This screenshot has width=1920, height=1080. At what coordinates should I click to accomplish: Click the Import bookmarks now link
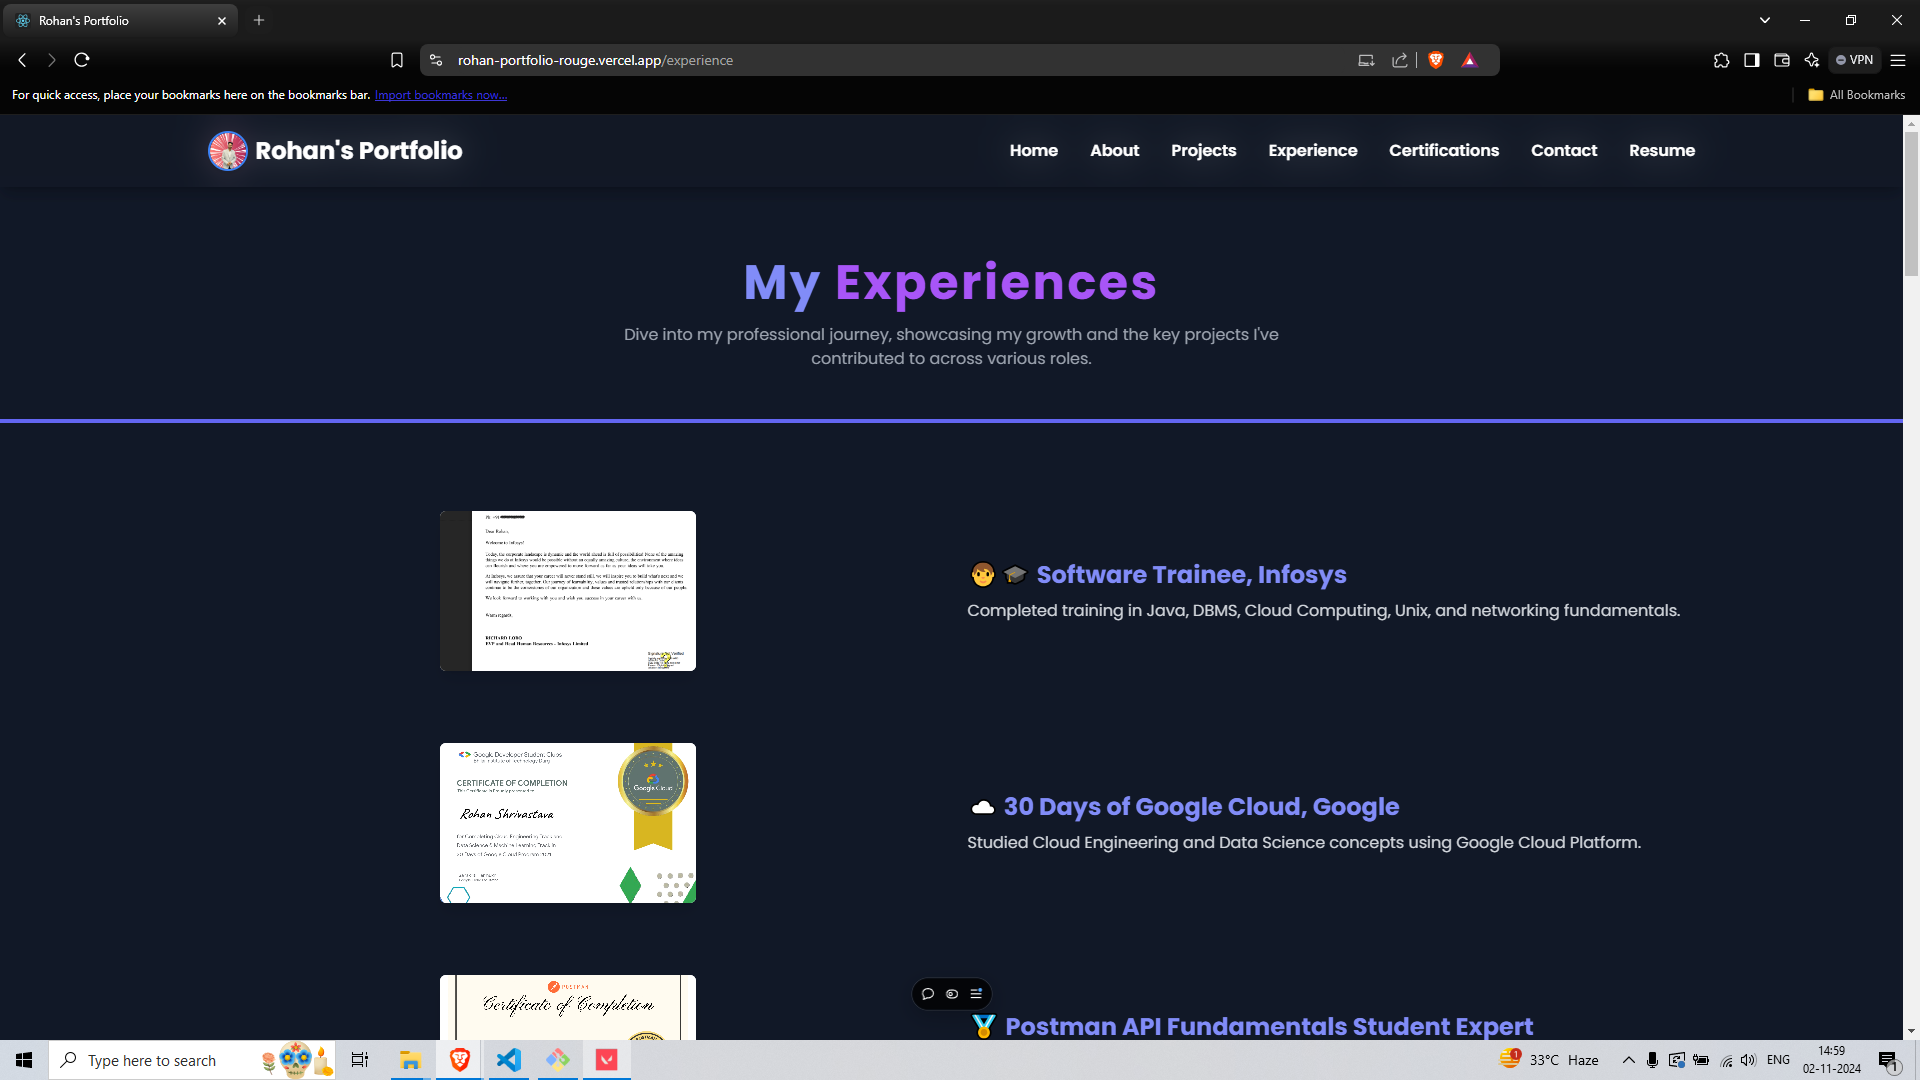click(441, 95)
